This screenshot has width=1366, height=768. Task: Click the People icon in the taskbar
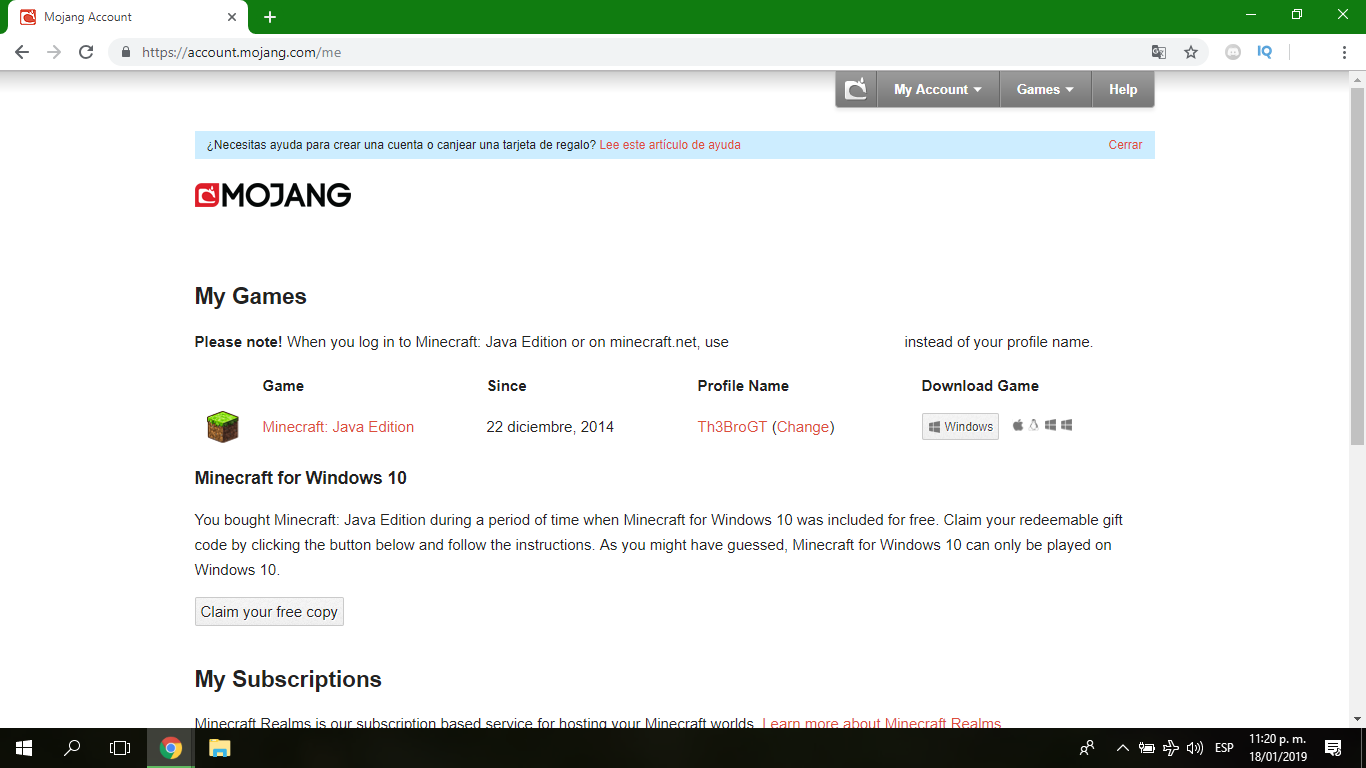coord(1087,748)
